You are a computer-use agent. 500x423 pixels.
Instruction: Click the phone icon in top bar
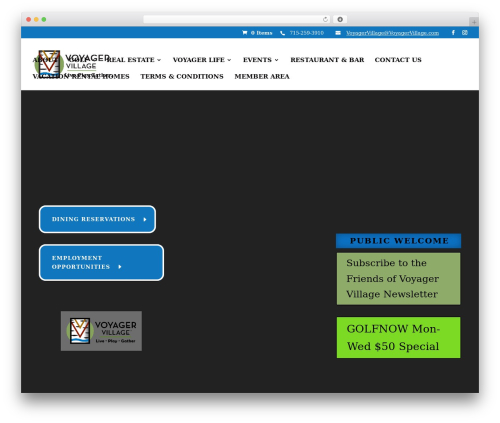(282, 33)
